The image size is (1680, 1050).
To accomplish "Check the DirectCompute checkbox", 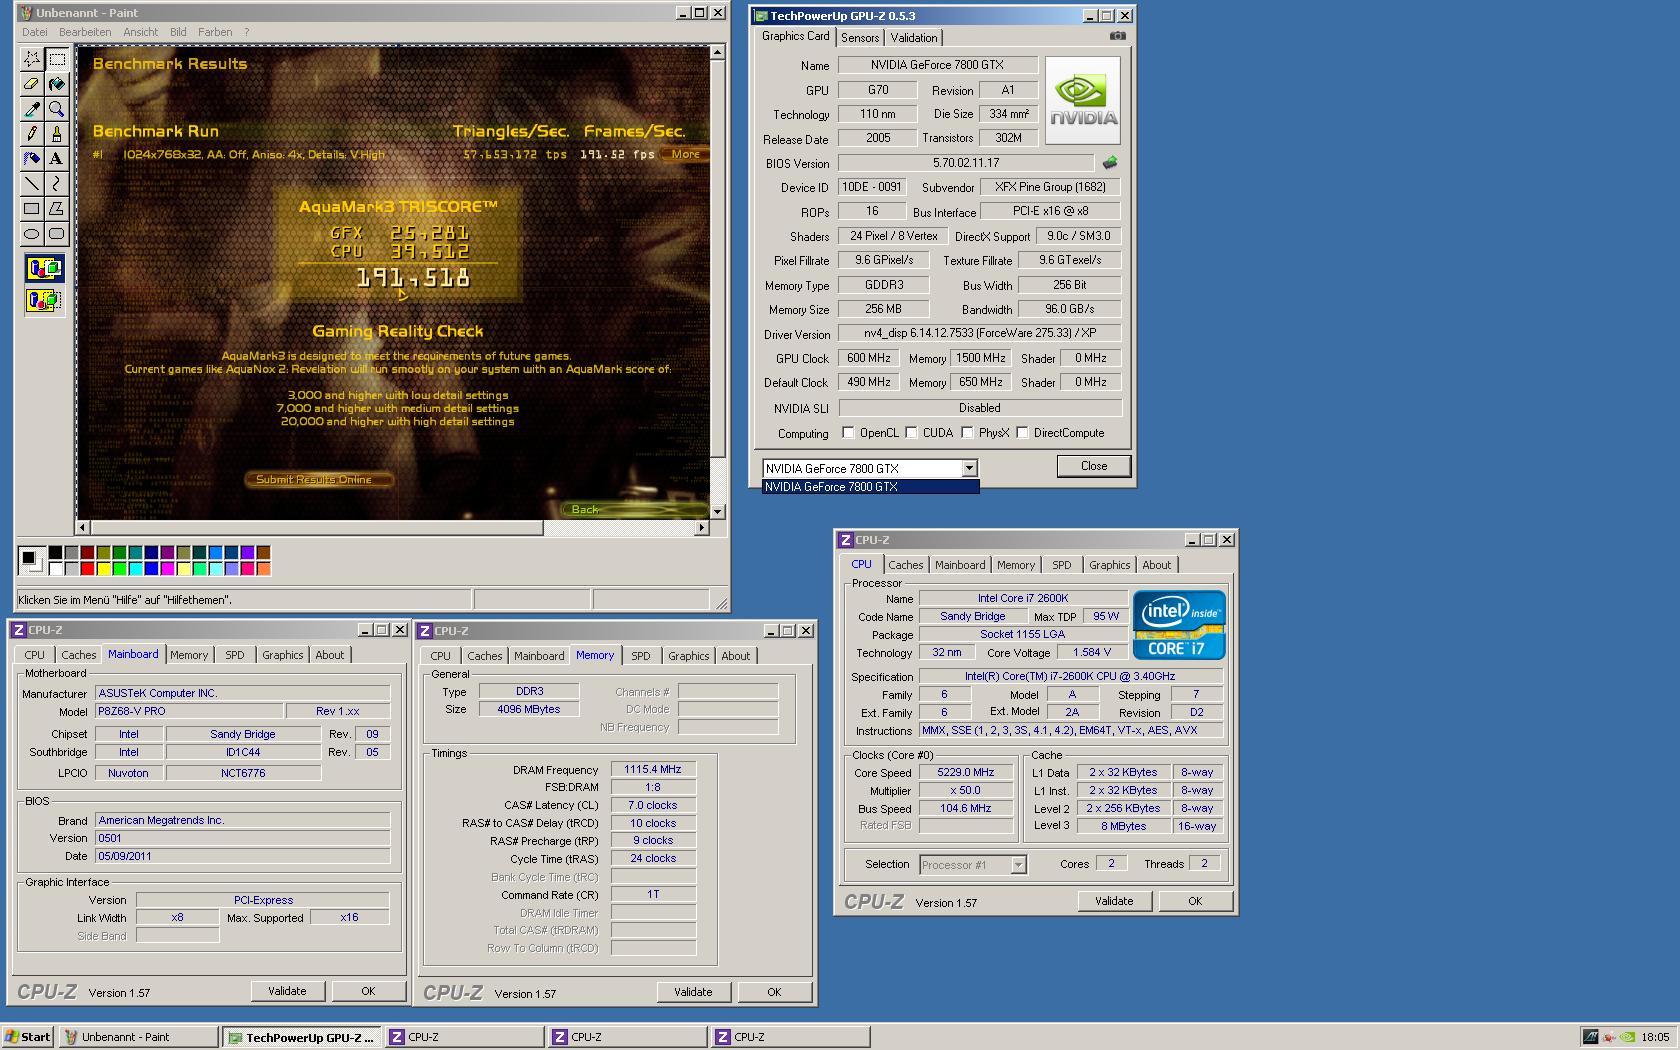I will pos(1022,433).
